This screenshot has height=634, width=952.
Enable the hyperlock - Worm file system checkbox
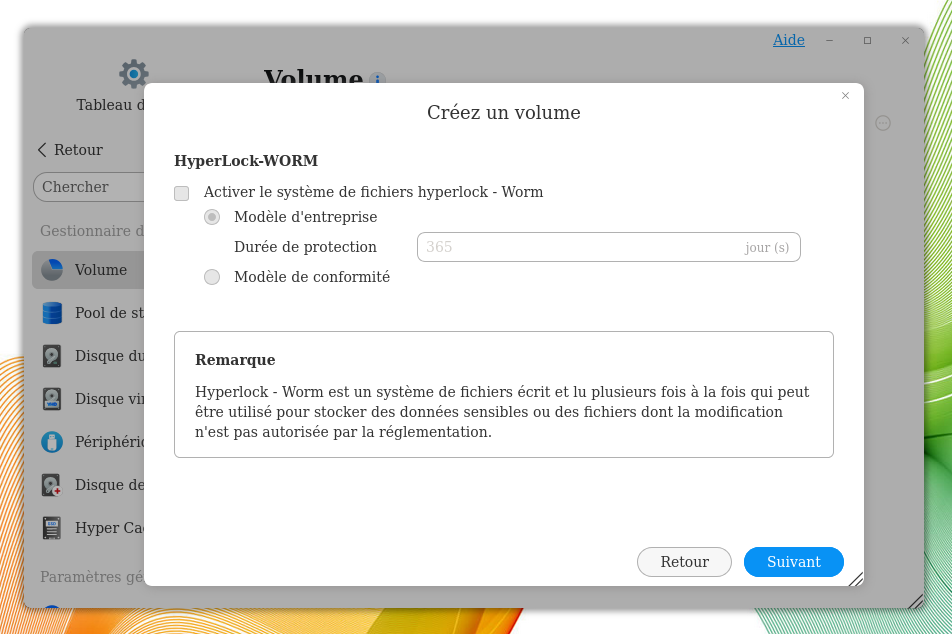click(182, 193)
